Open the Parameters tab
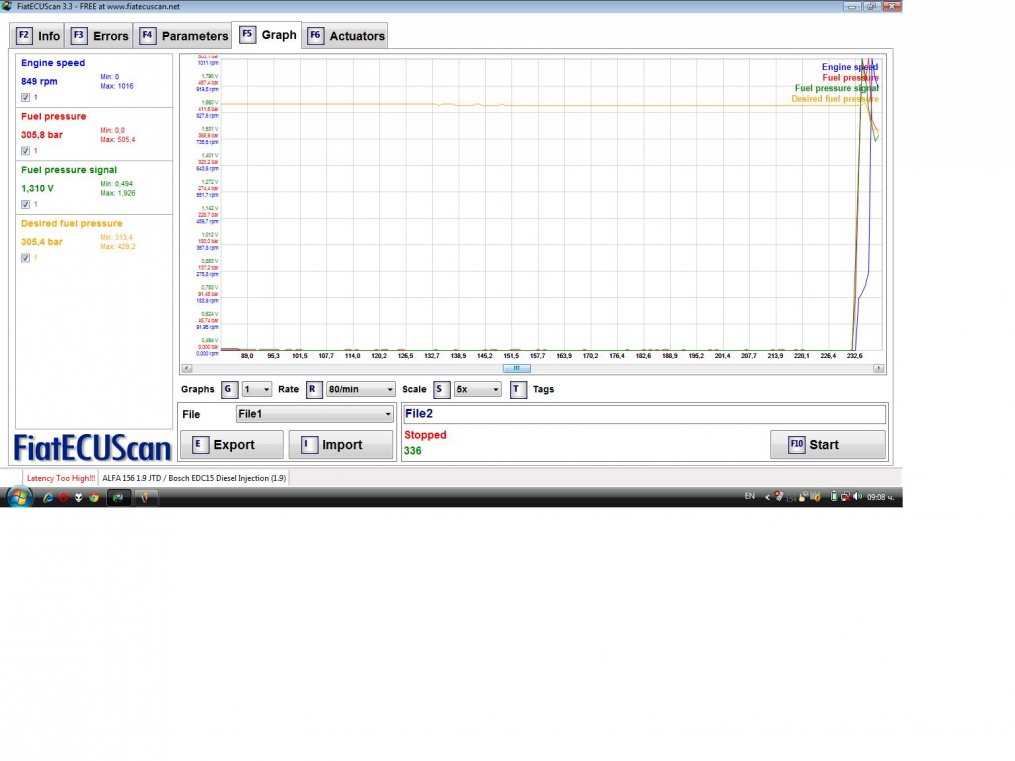This screenshot has height=761, width=1015. pyautogui.click(x=184, y=36)
